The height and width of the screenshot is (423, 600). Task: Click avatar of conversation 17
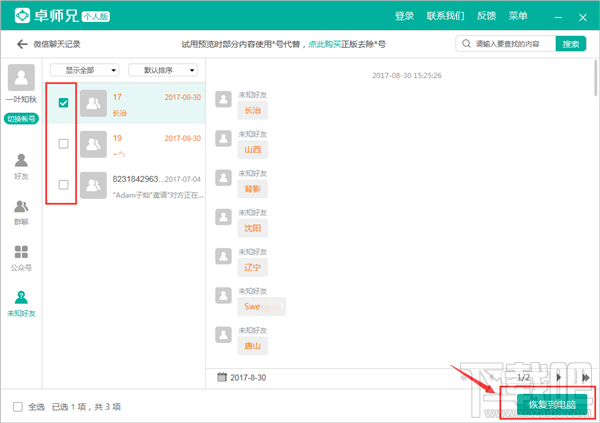93,103
